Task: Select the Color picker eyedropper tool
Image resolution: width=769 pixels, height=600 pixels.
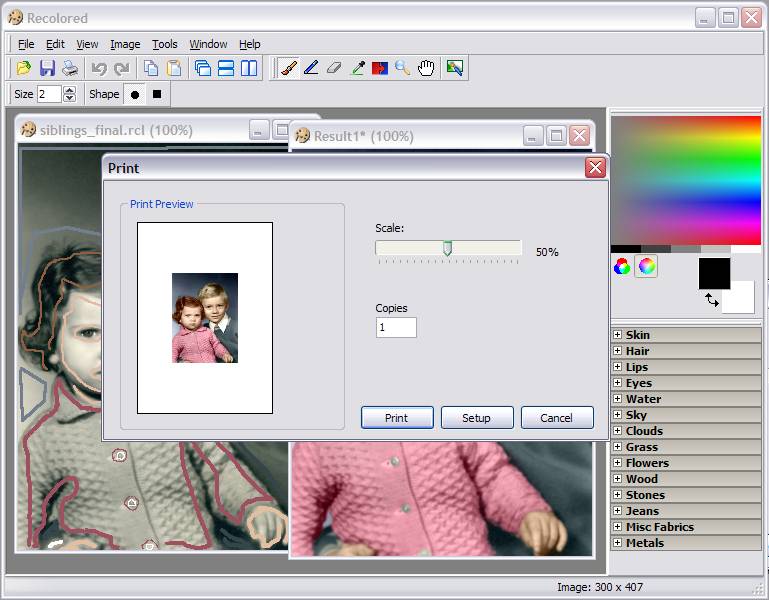Action: point(358,68)
